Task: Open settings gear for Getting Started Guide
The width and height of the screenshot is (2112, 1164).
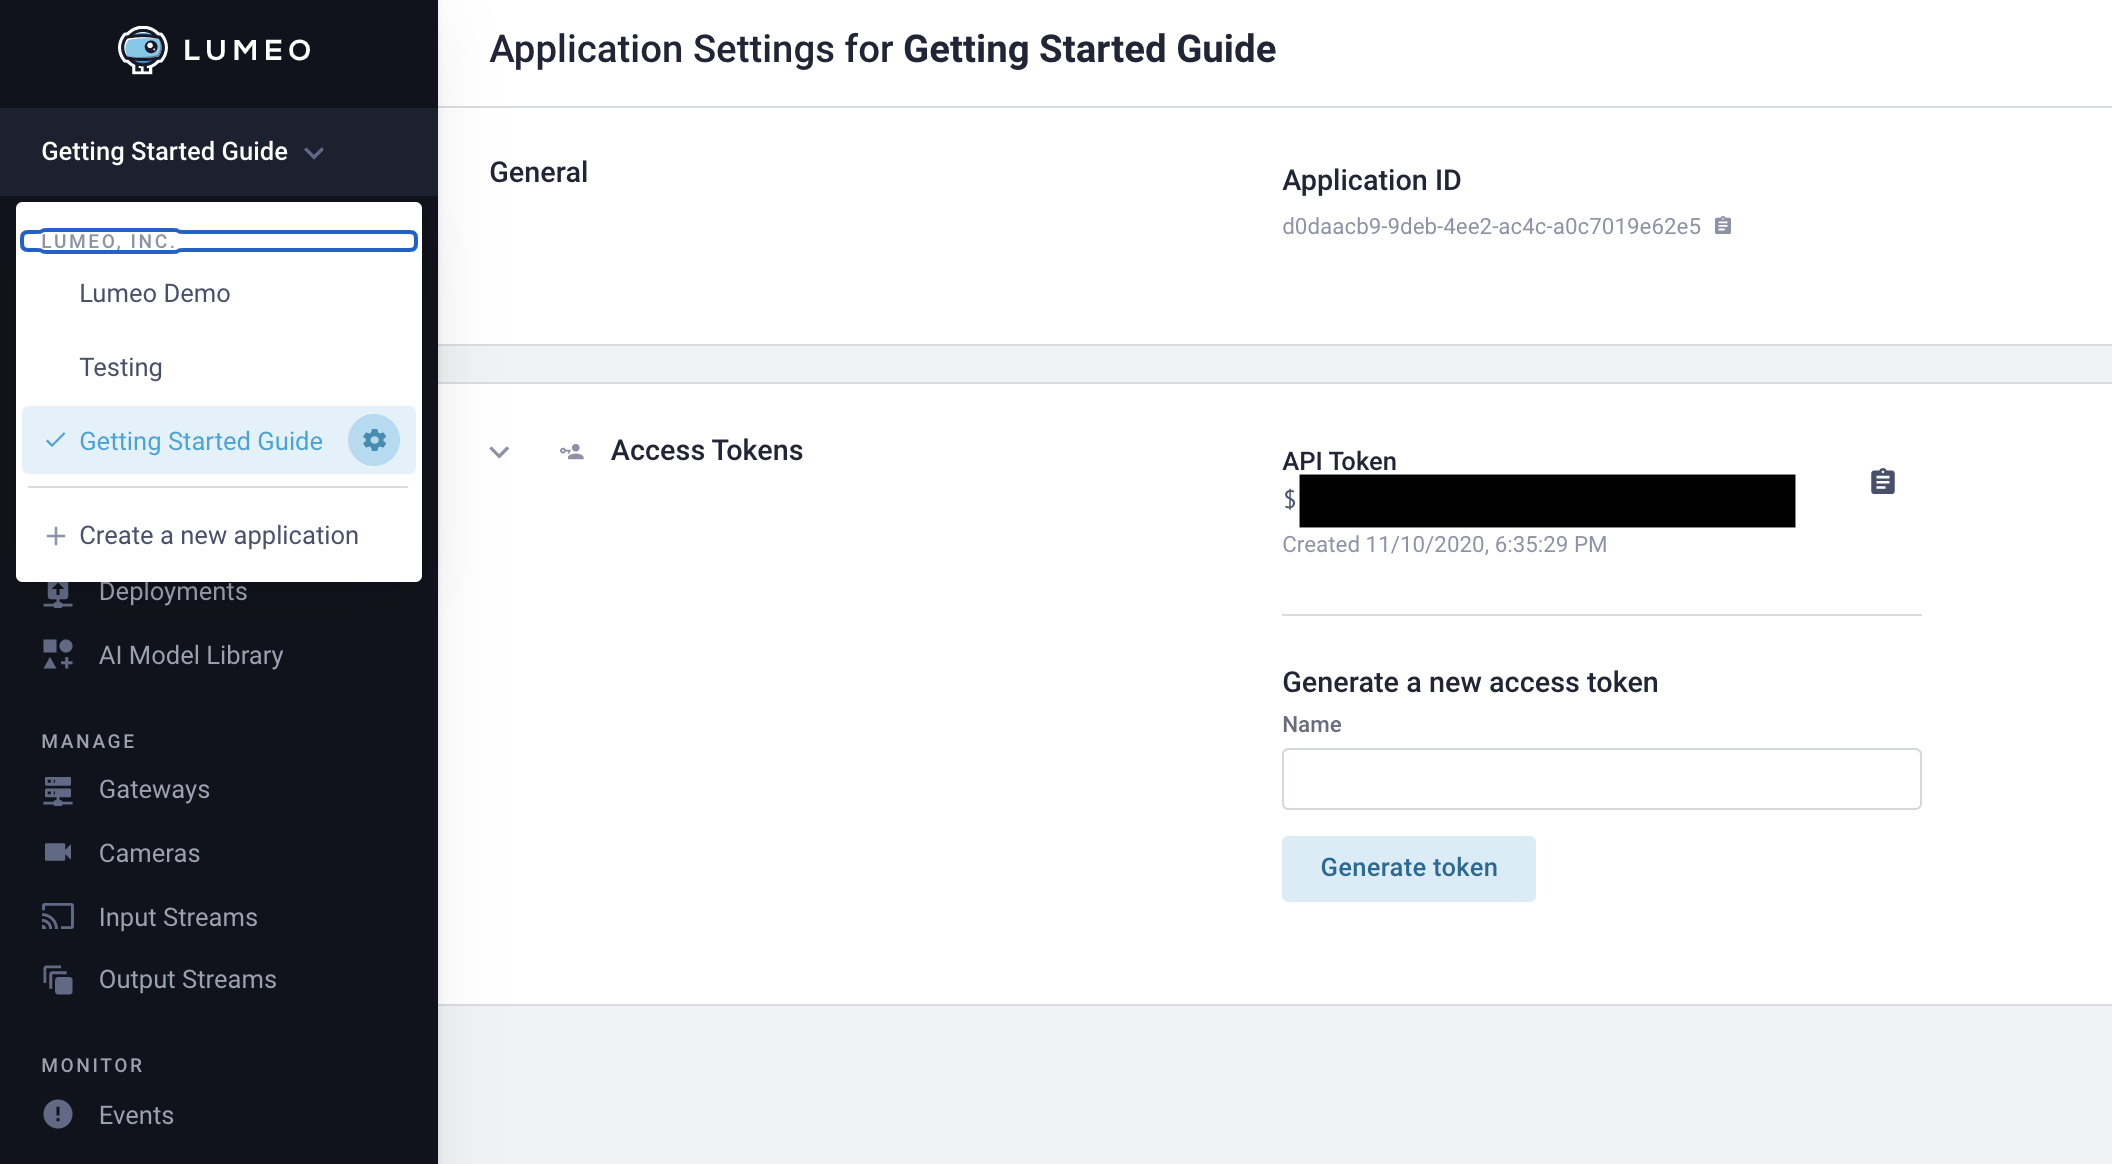Action: 374,440
